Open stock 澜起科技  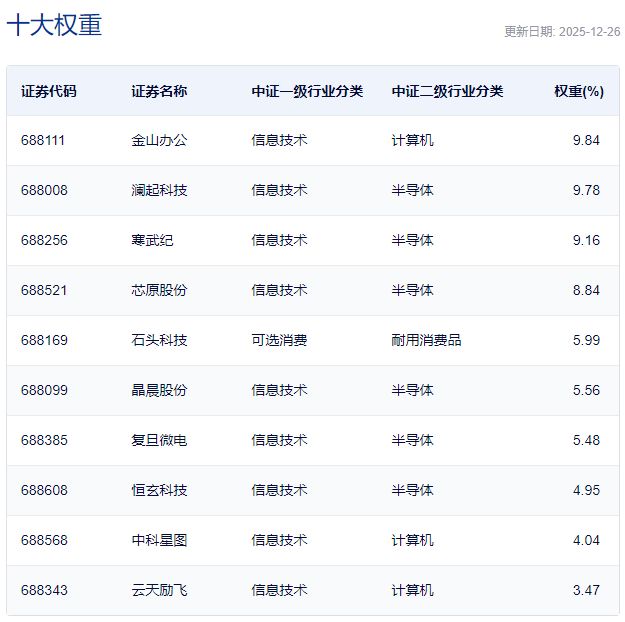tap(159, 190)
